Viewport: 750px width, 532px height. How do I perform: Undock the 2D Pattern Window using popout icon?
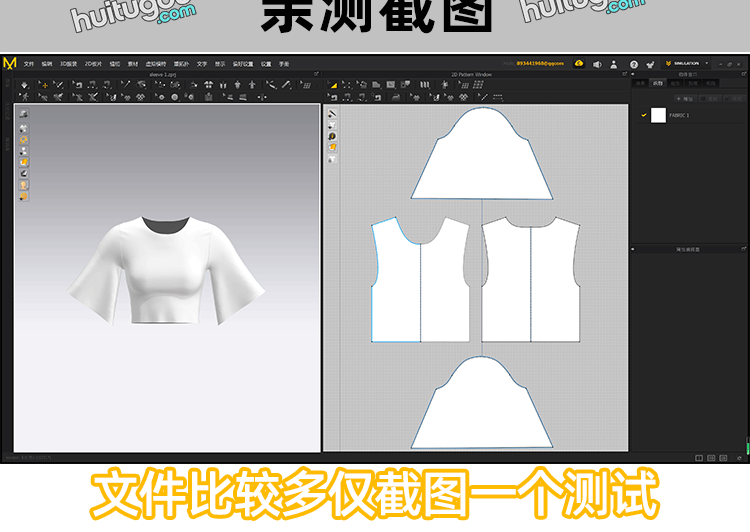[x=625, y=74]
